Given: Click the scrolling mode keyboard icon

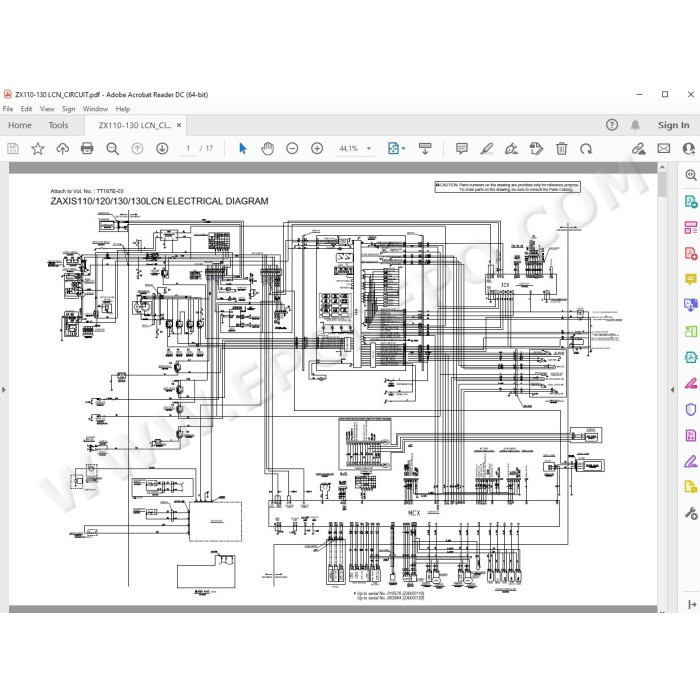Looking at the screenshot, I should pyautogui.click(x=425, y=148).
